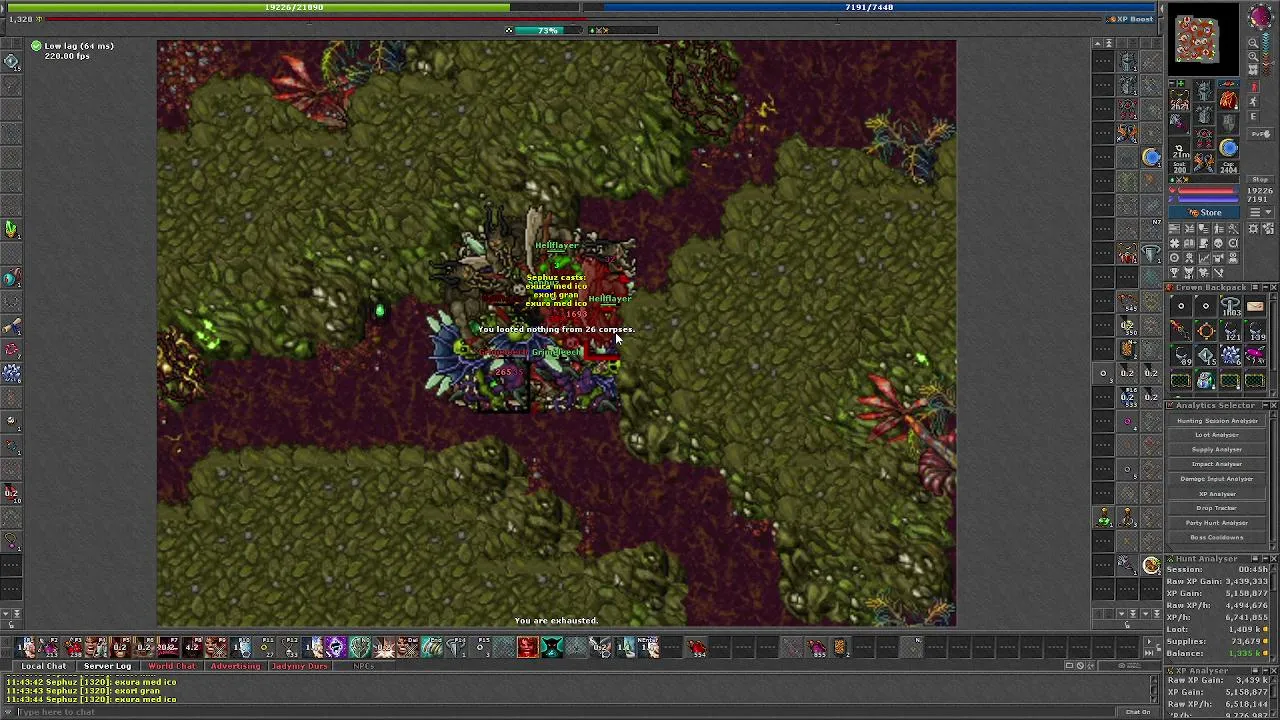The image size is (1280, 720).
Task: Select the blue orb in equipment panel
Action: [x=1228, y=148]
